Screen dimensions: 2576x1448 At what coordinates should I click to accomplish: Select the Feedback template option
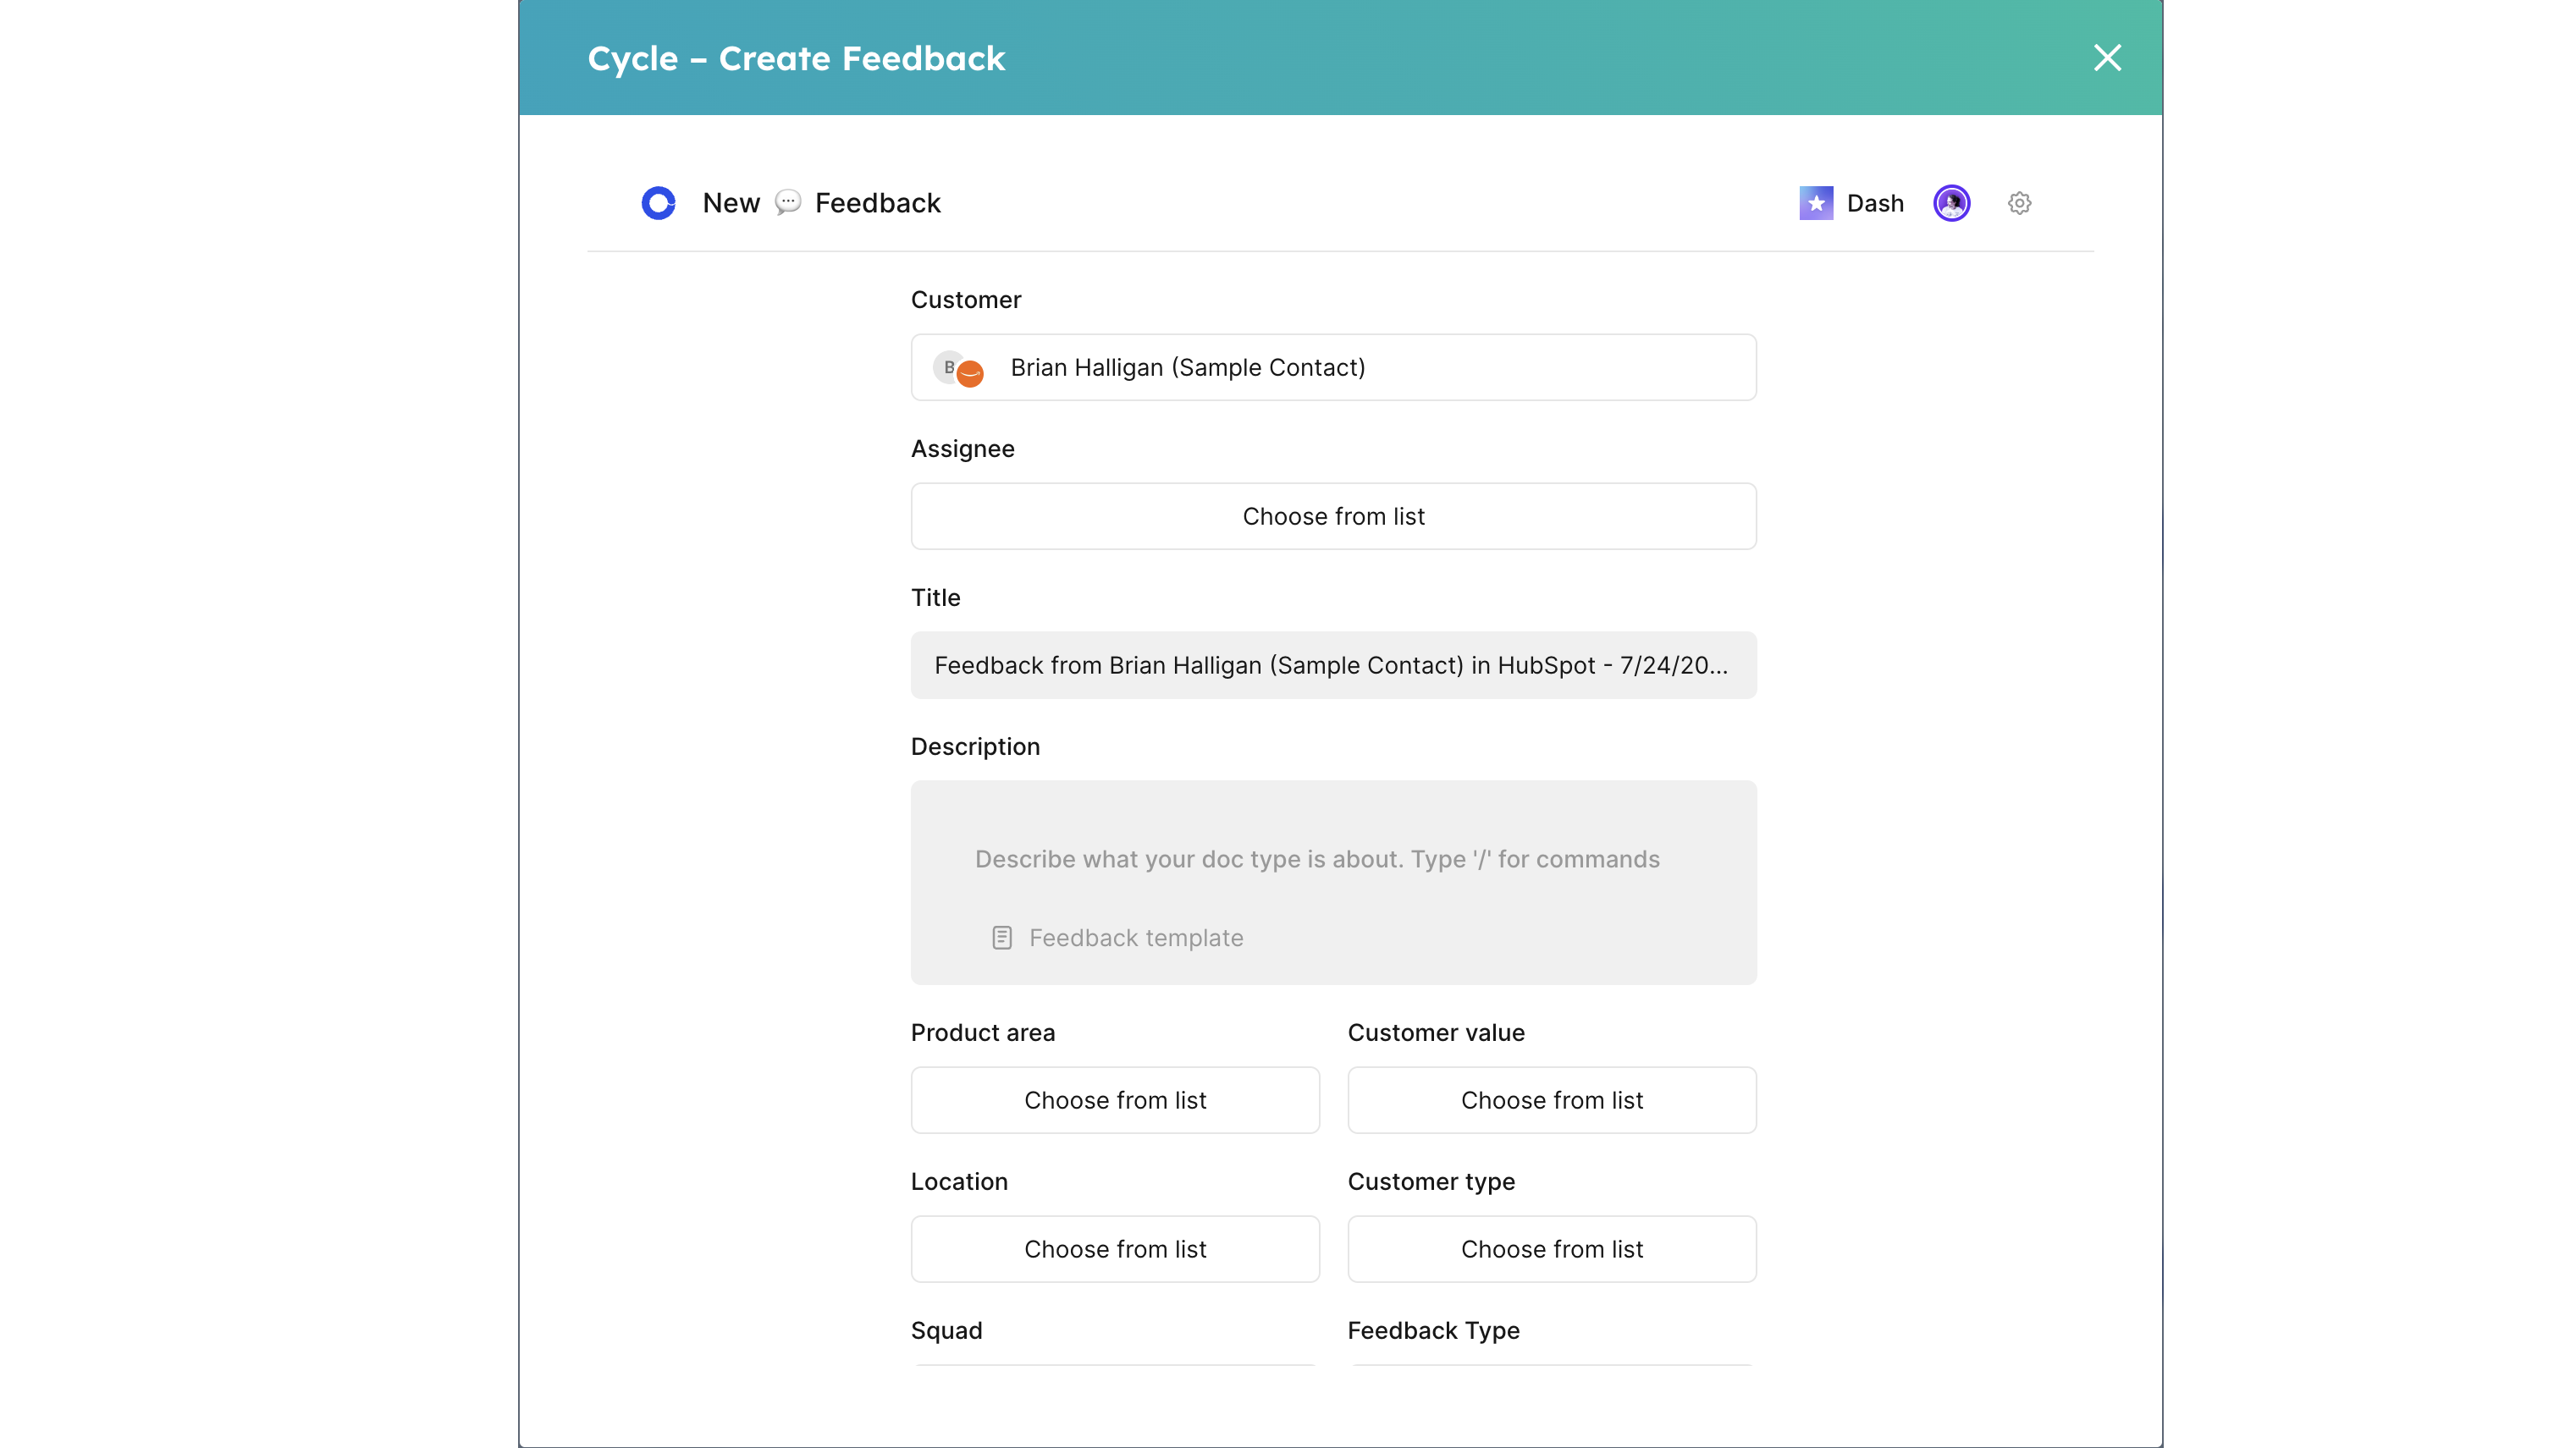1136,937
